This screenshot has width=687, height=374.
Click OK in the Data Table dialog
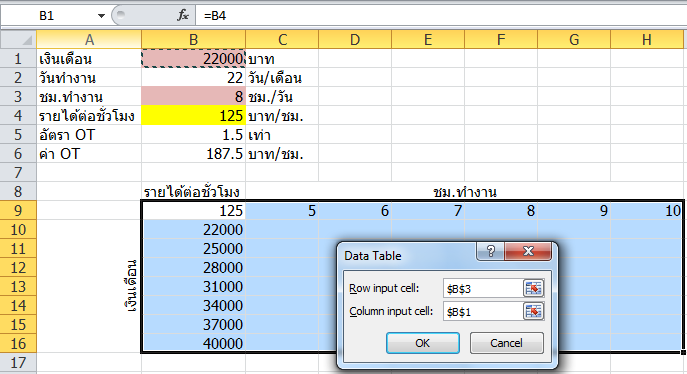[x=423, y=343]
